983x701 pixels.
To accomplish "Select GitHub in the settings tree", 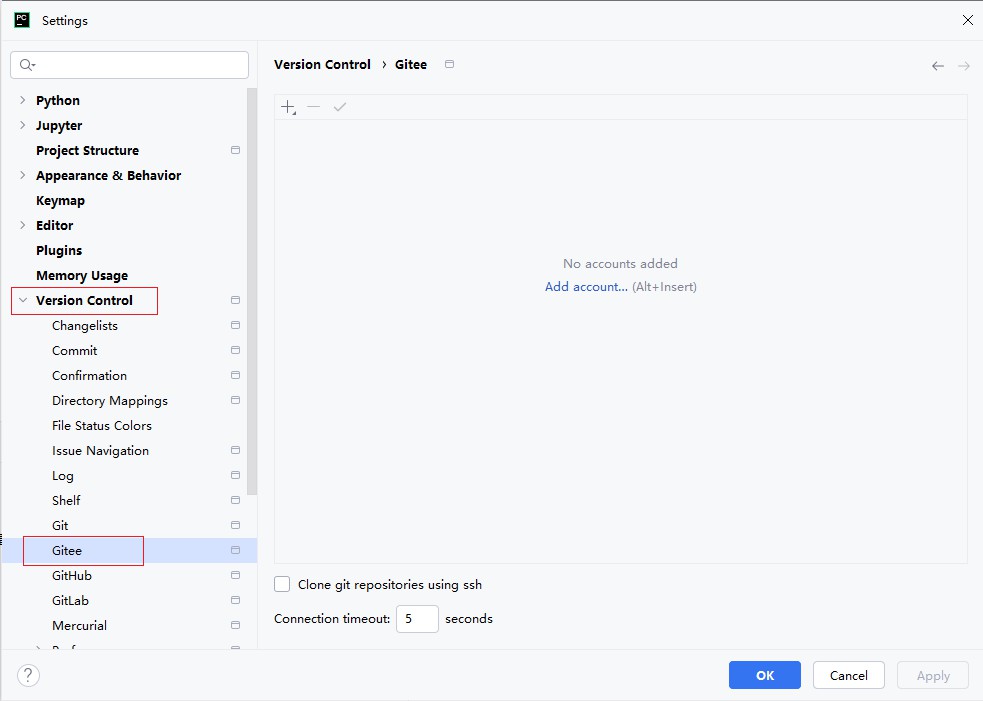I will 72,576.
